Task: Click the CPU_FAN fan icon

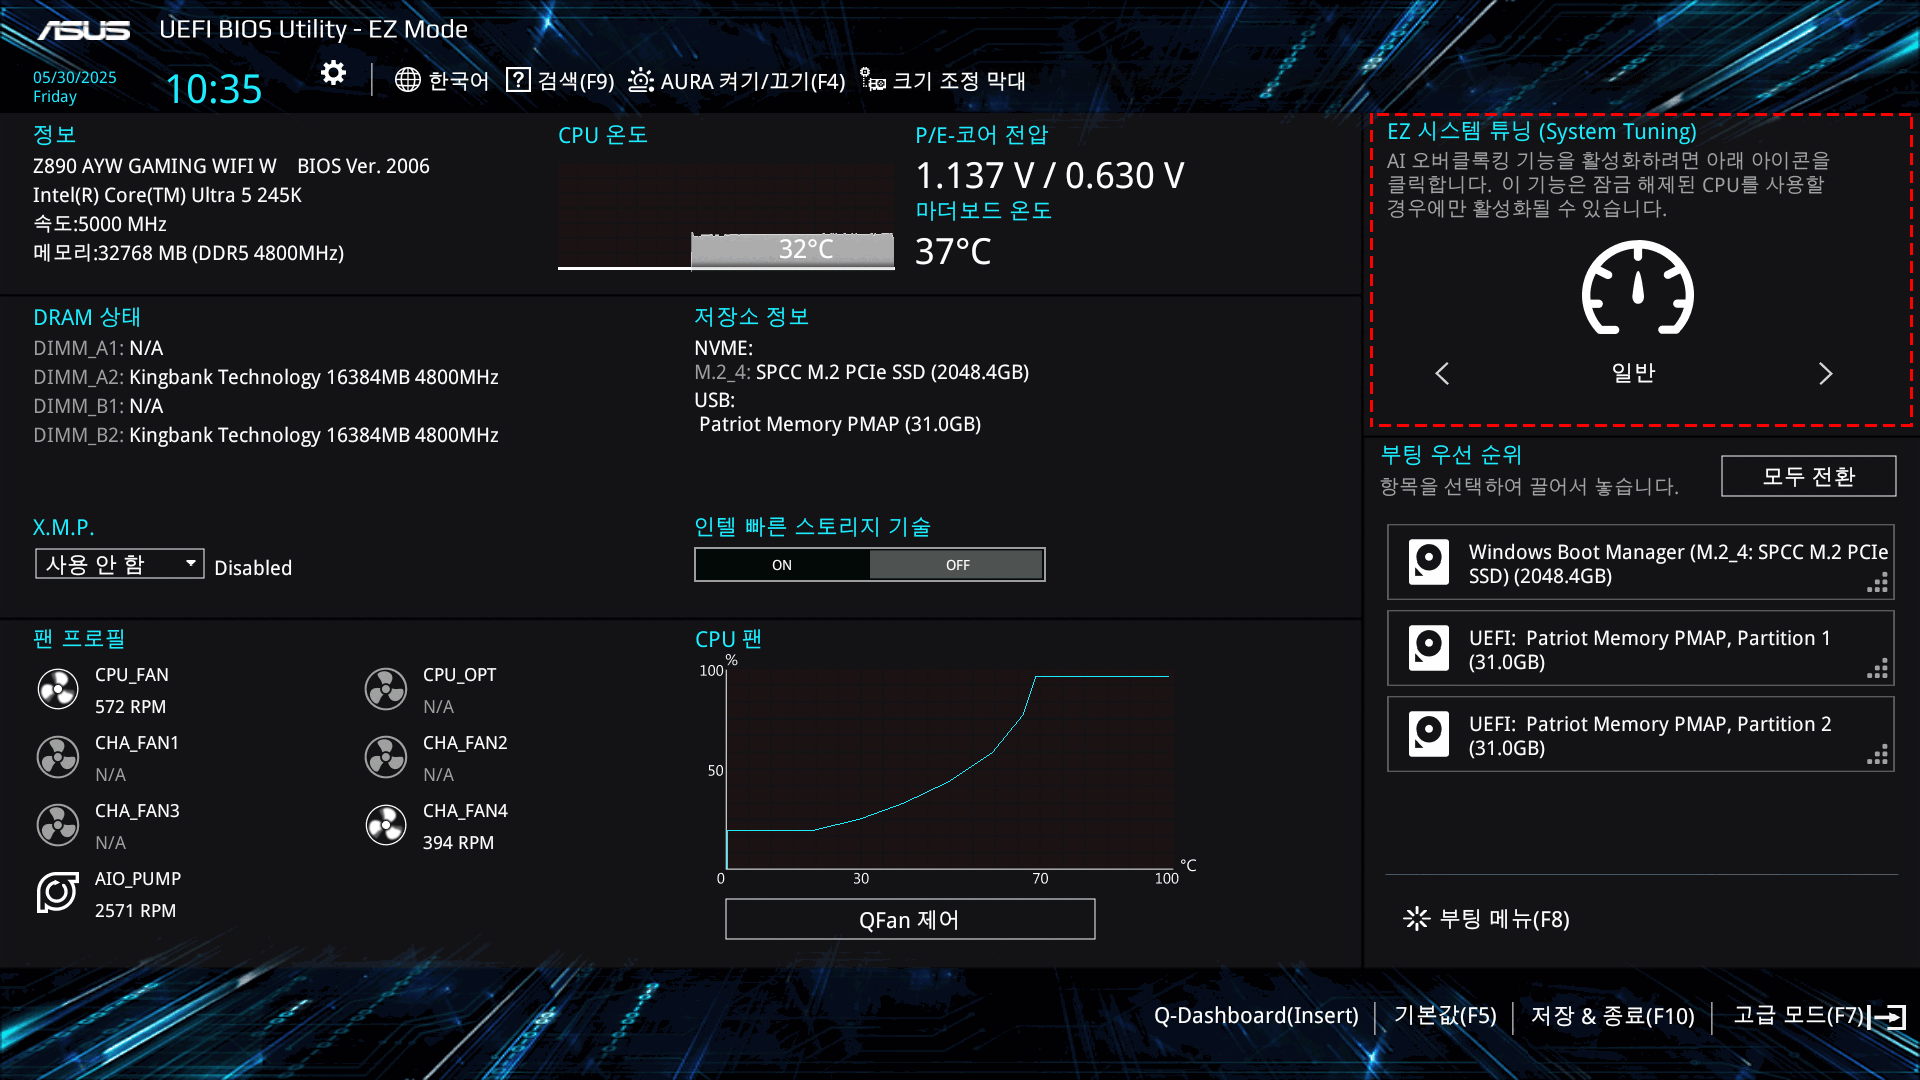Action: [x=58, y=689]
